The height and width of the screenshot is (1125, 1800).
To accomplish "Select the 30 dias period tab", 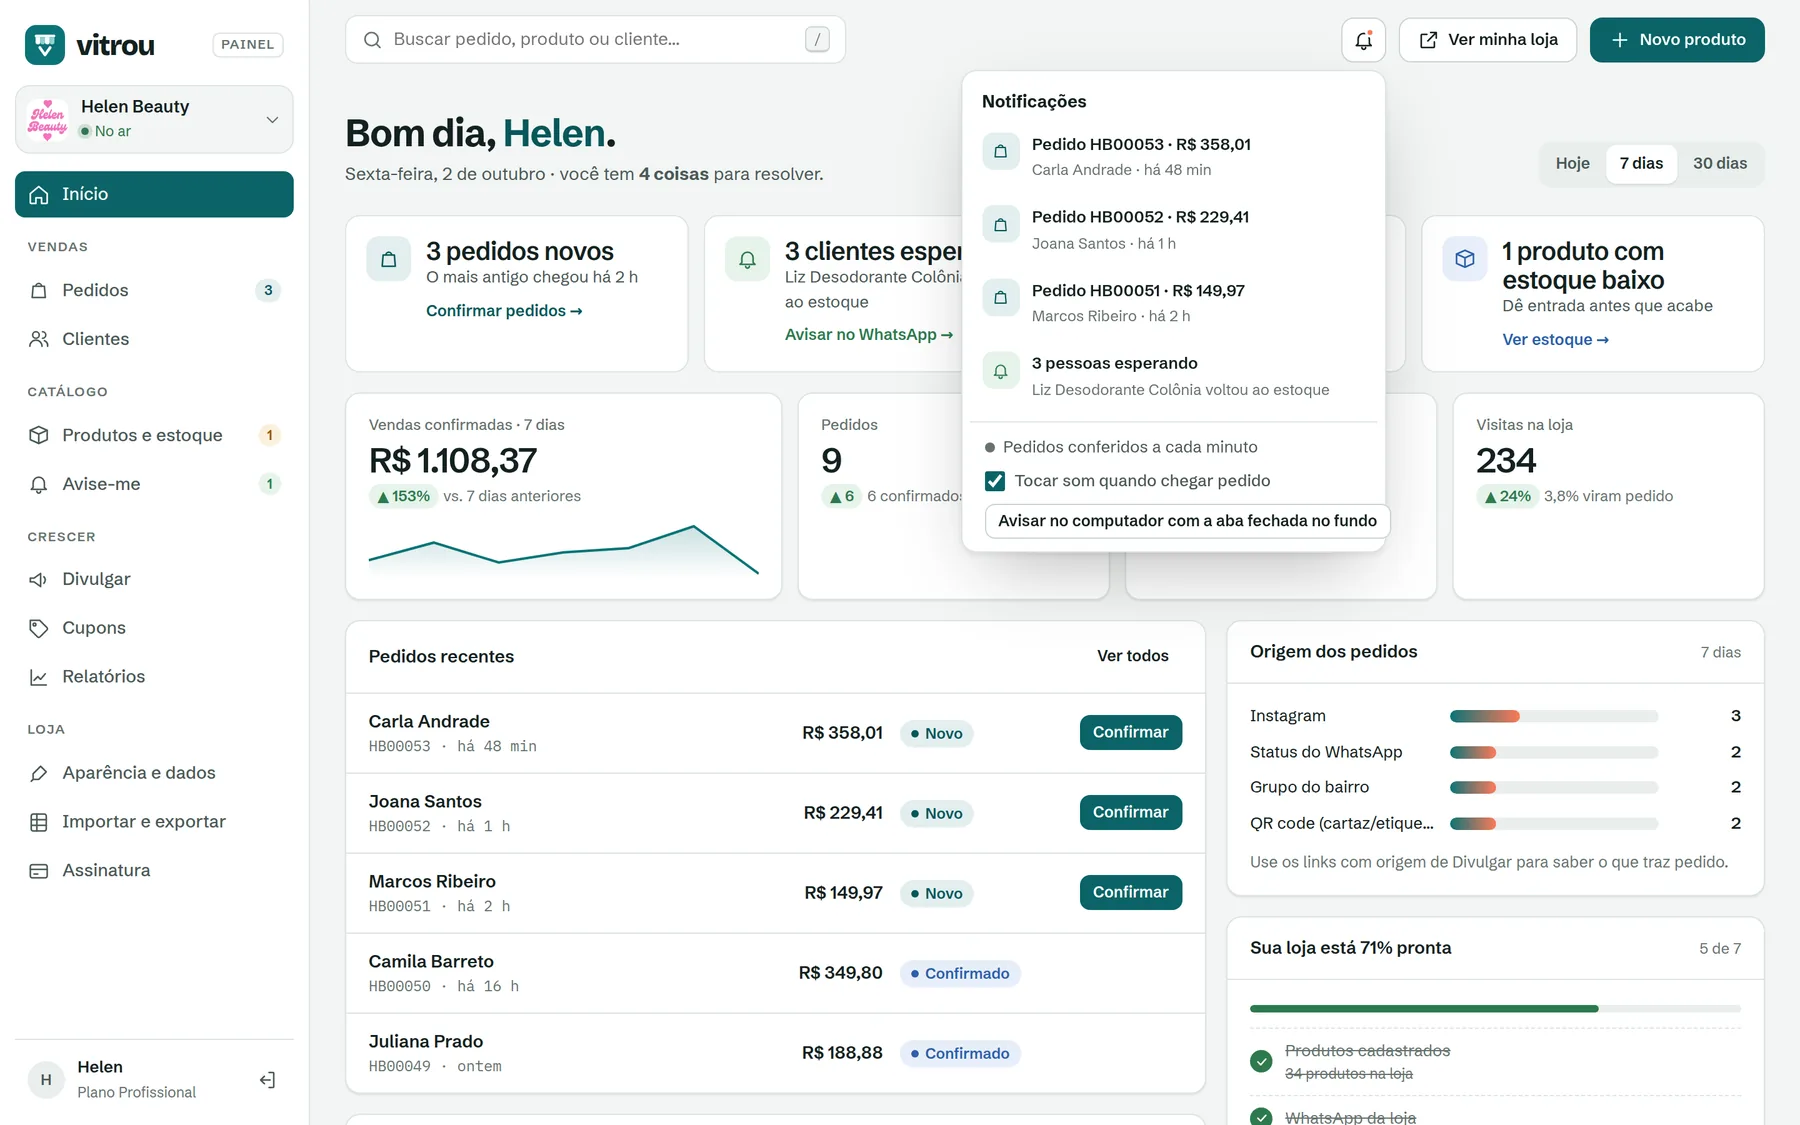I will [x=1720, y=164].
